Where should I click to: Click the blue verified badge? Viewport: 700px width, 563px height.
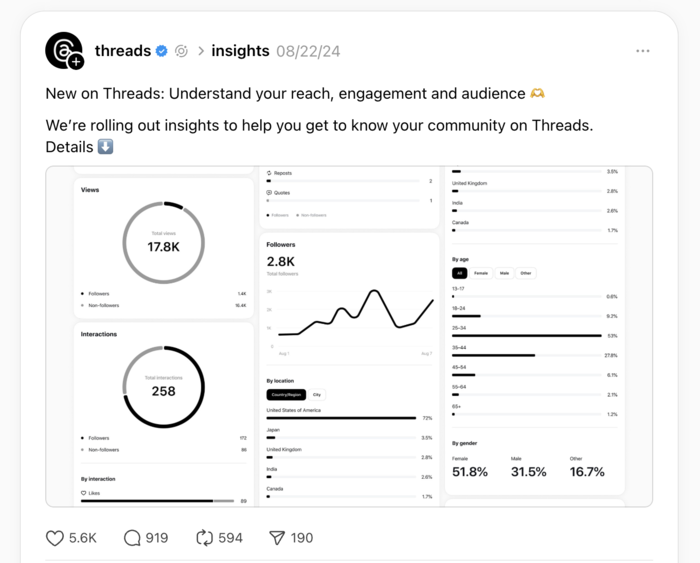(x=160, y=51)
